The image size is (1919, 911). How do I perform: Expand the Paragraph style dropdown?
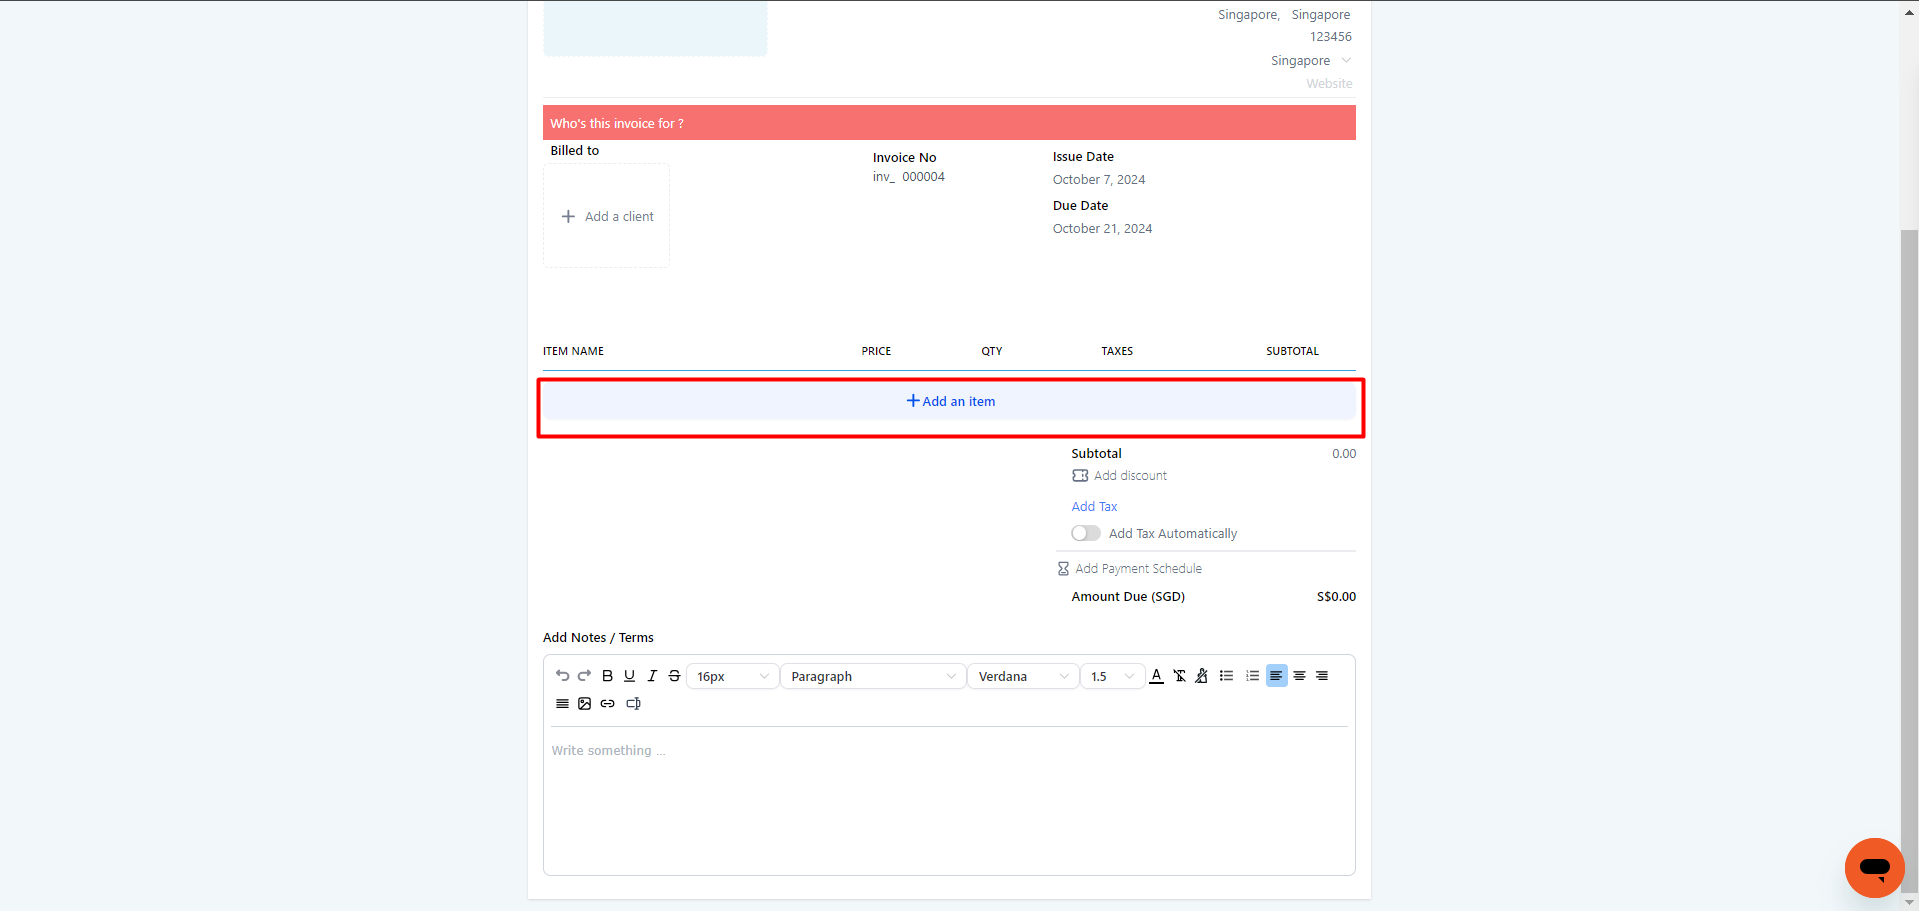[872, 677]
